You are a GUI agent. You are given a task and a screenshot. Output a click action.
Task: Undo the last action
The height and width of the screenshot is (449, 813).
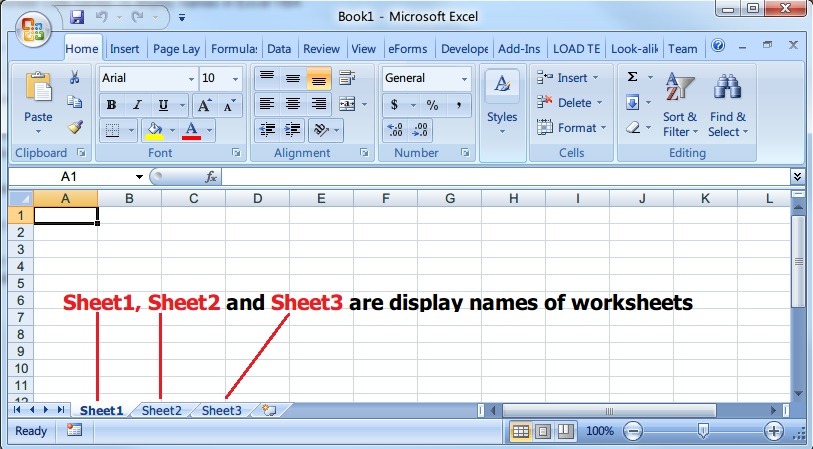102,17
